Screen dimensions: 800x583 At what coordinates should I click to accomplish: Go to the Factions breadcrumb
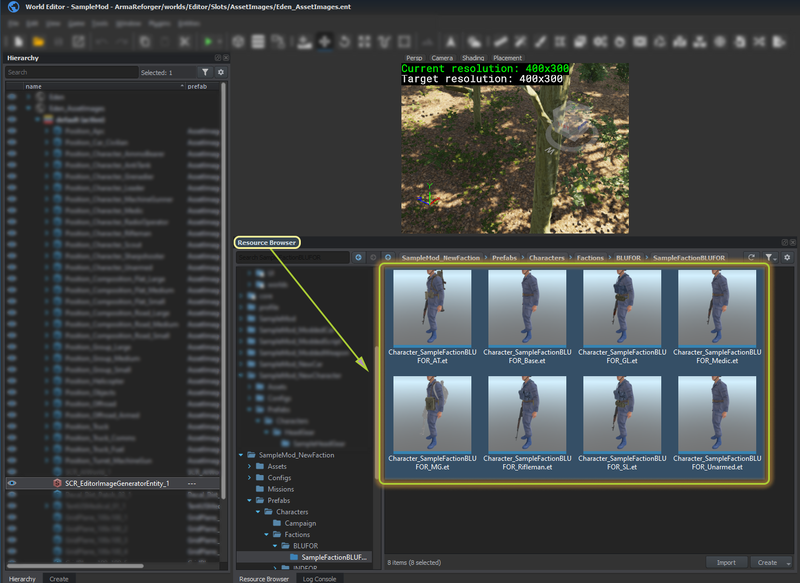(x=590, y=258)
